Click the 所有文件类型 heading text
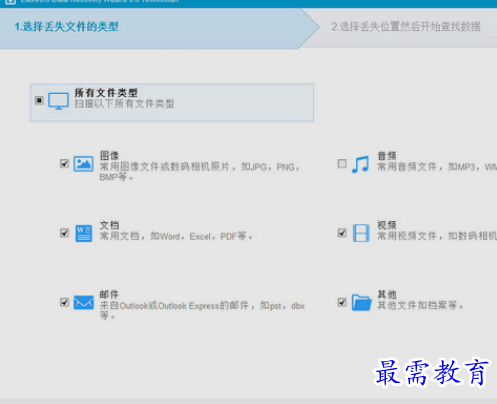This screenshot has height=404, width=497. (106, 92)
